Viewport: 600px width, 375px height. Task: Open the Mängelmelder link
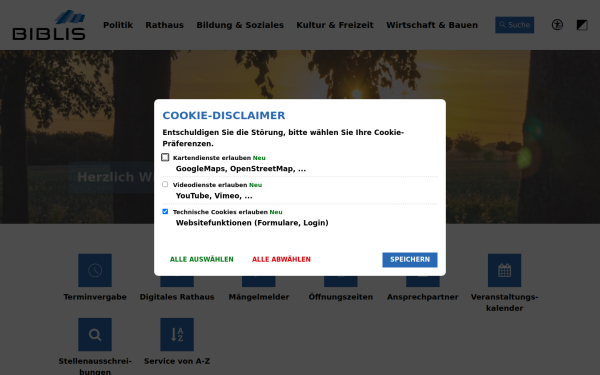259,297
